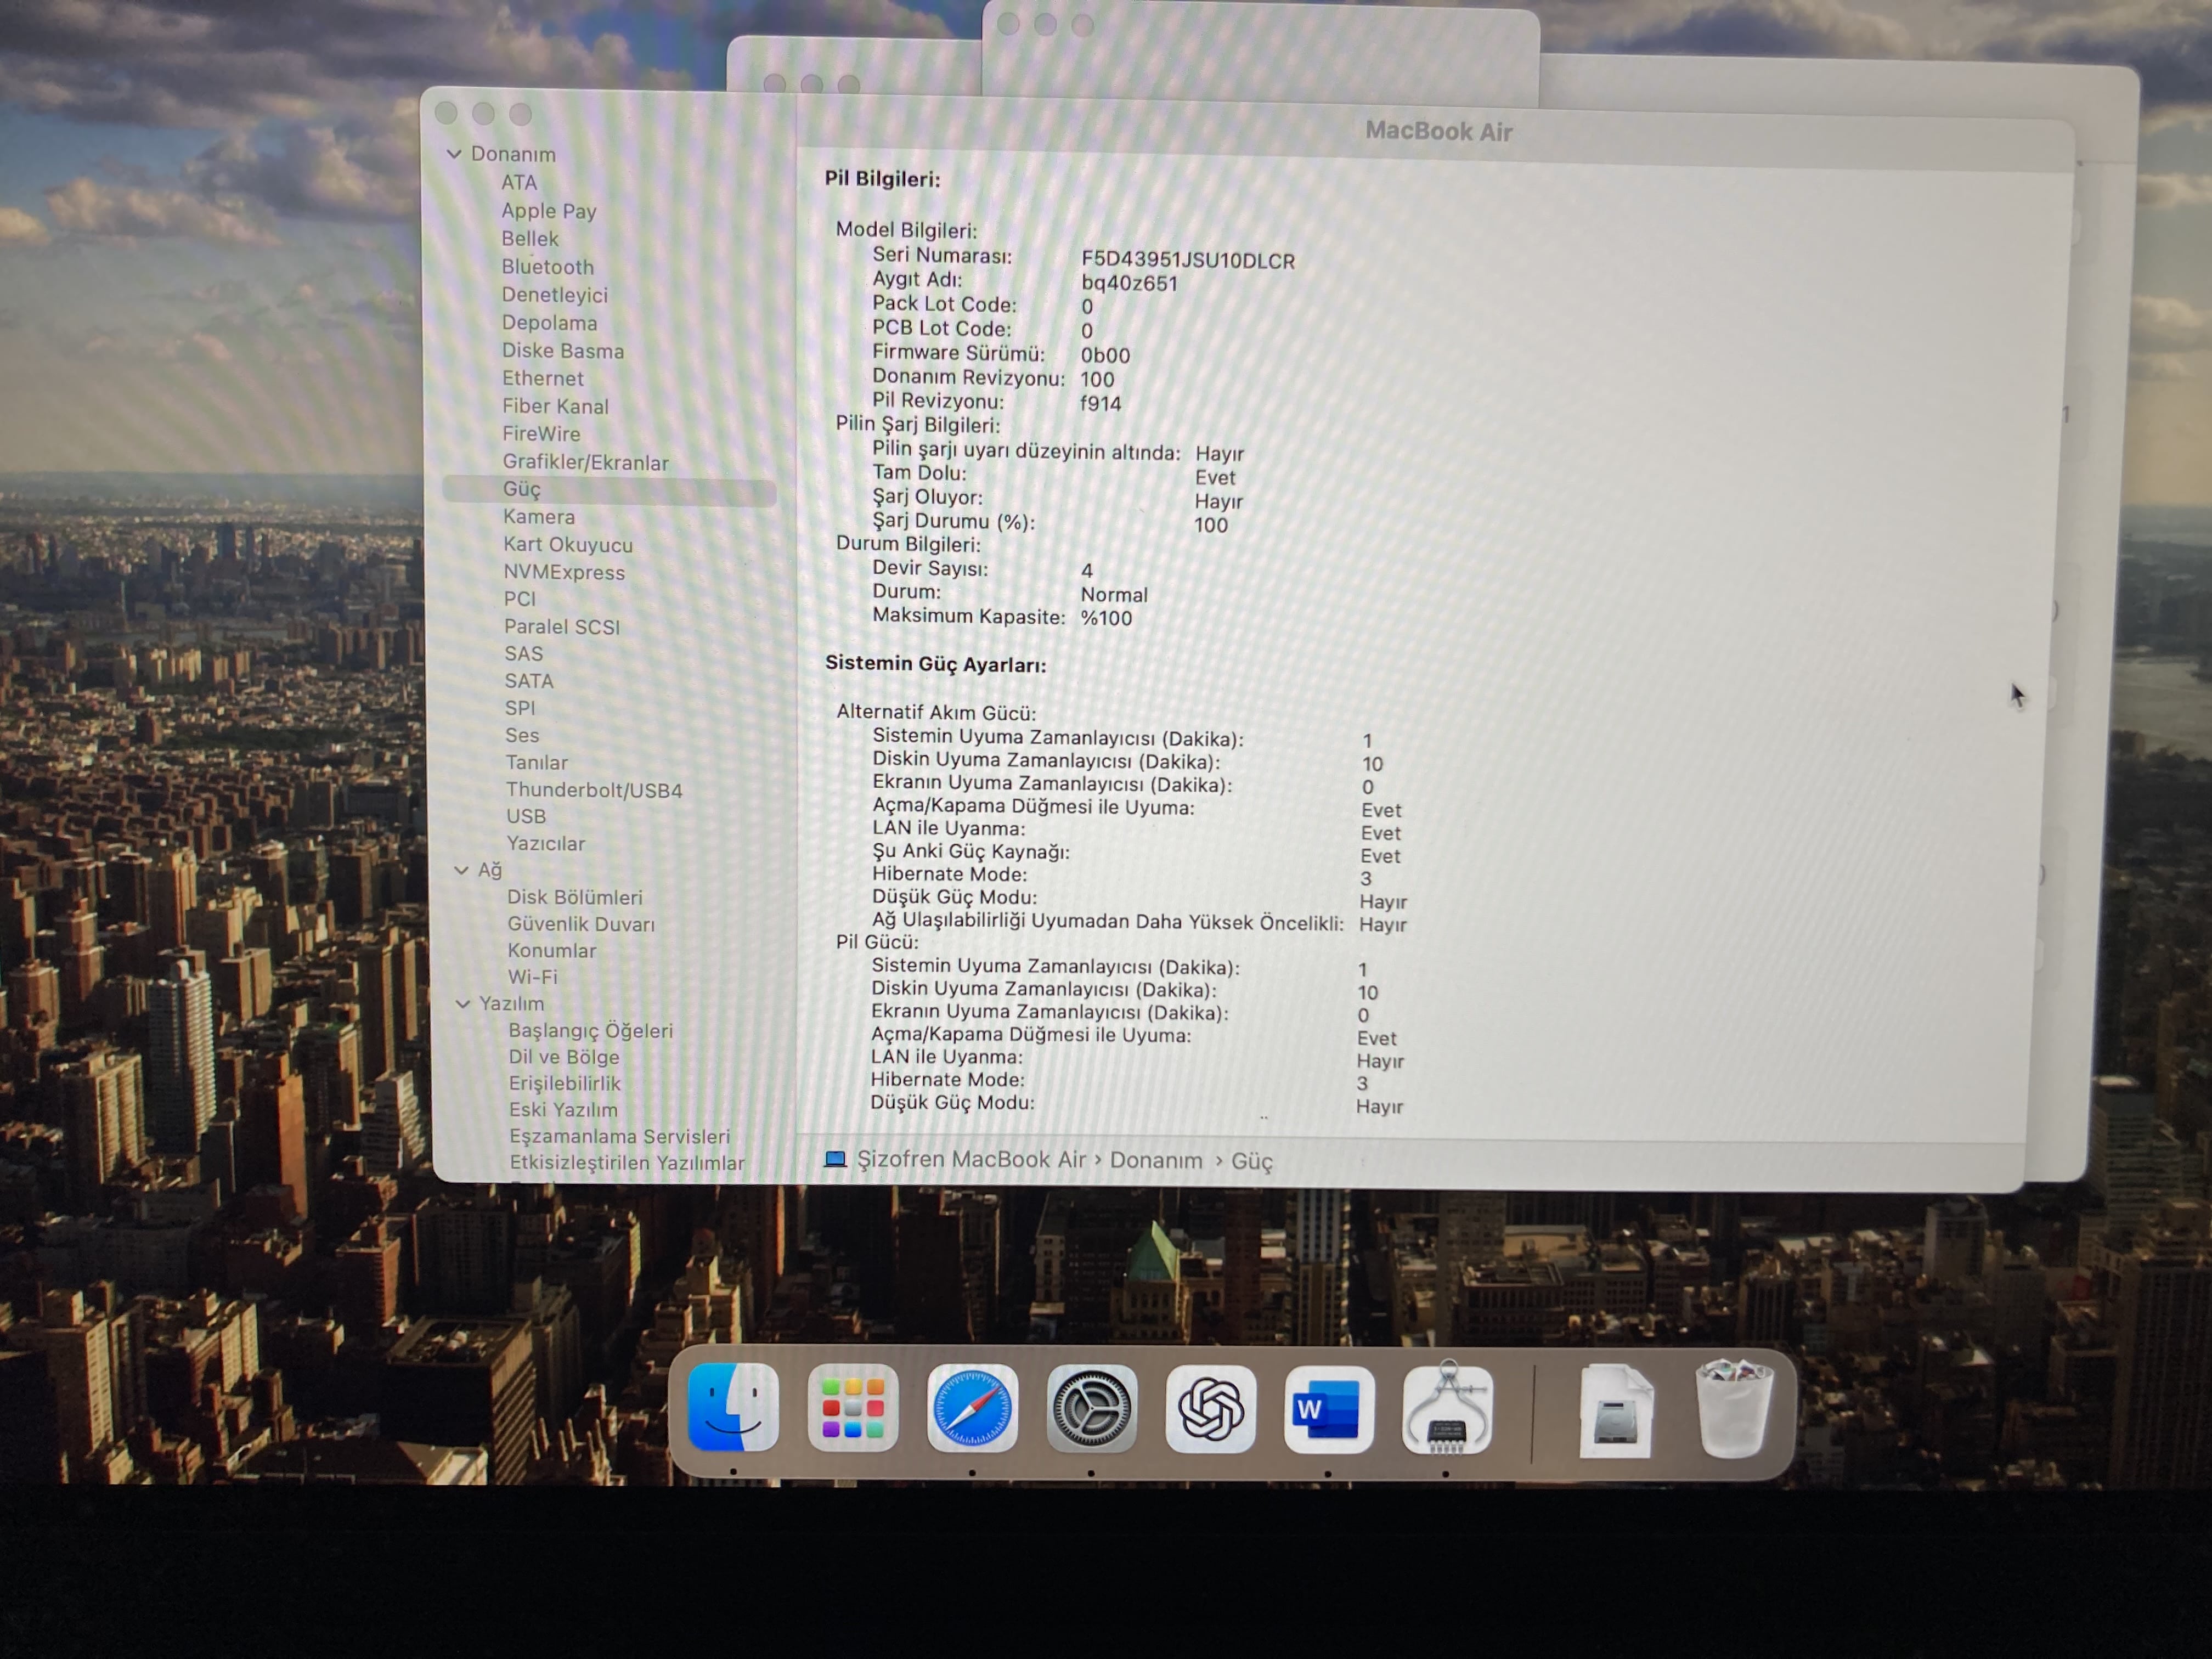This screenshot has width=2212, height=1659.
Task: Select Diske Basma in the sidebar
Action: coord(563,351)
